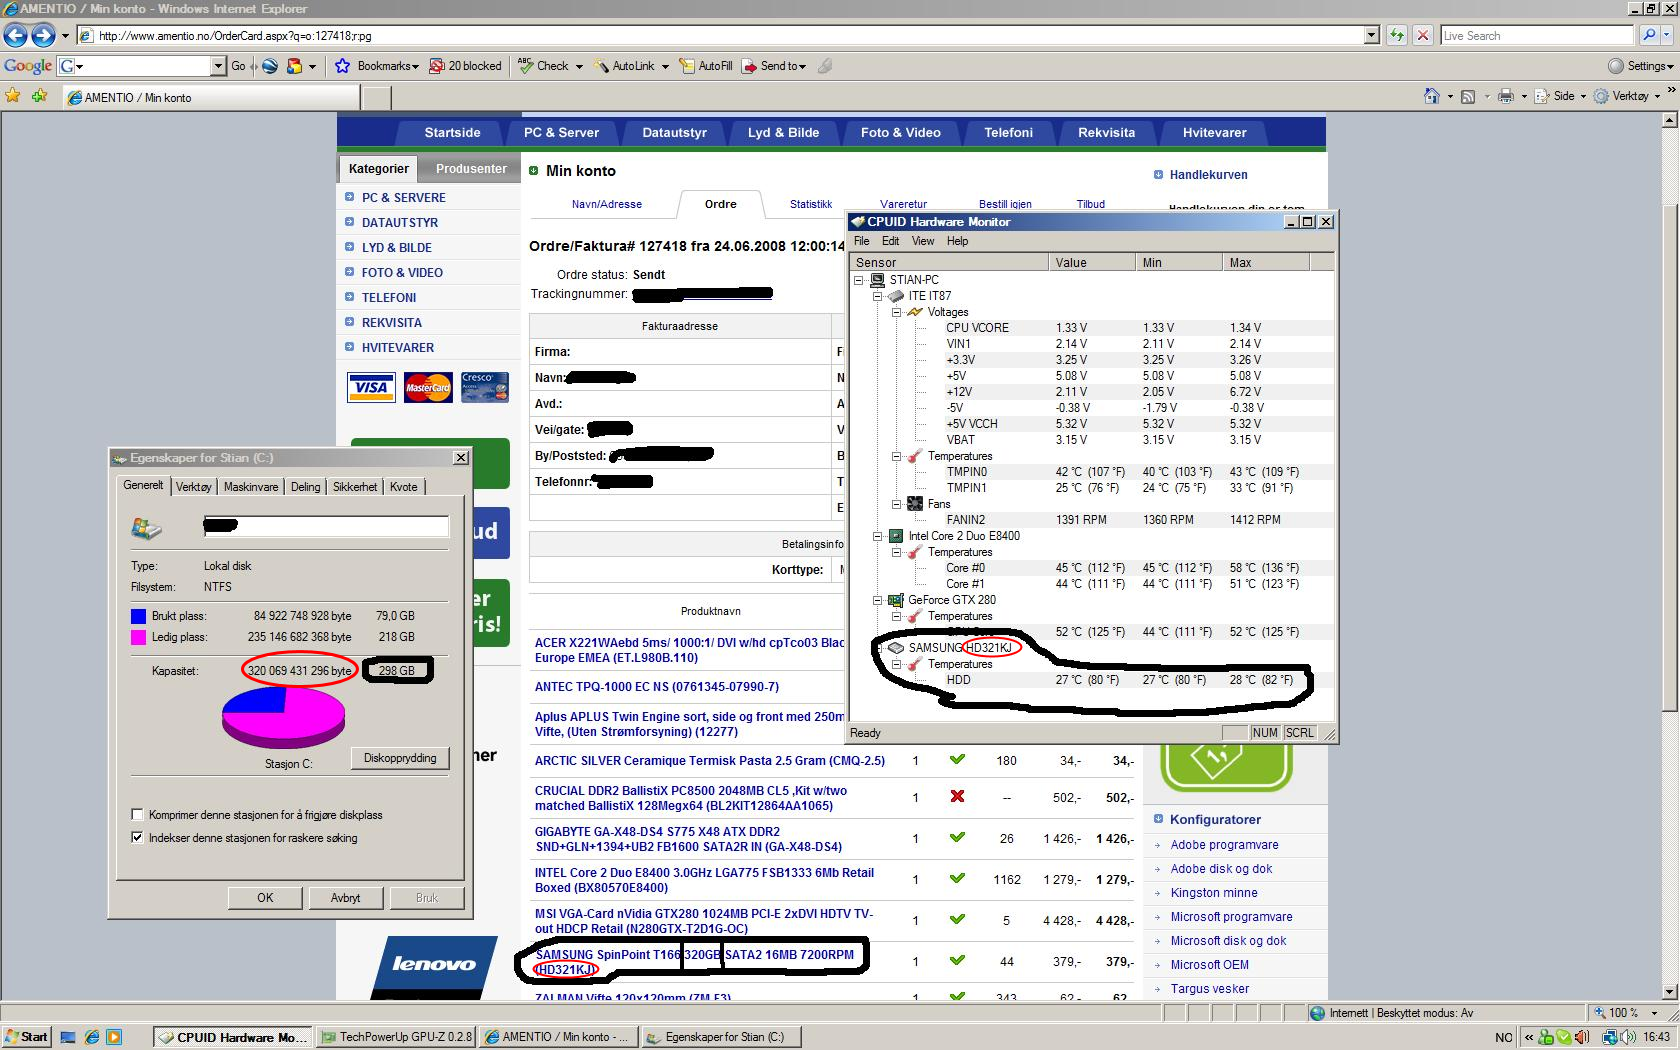
Task: Show desktop from quick launch
Action: [x=68, y=1037]
